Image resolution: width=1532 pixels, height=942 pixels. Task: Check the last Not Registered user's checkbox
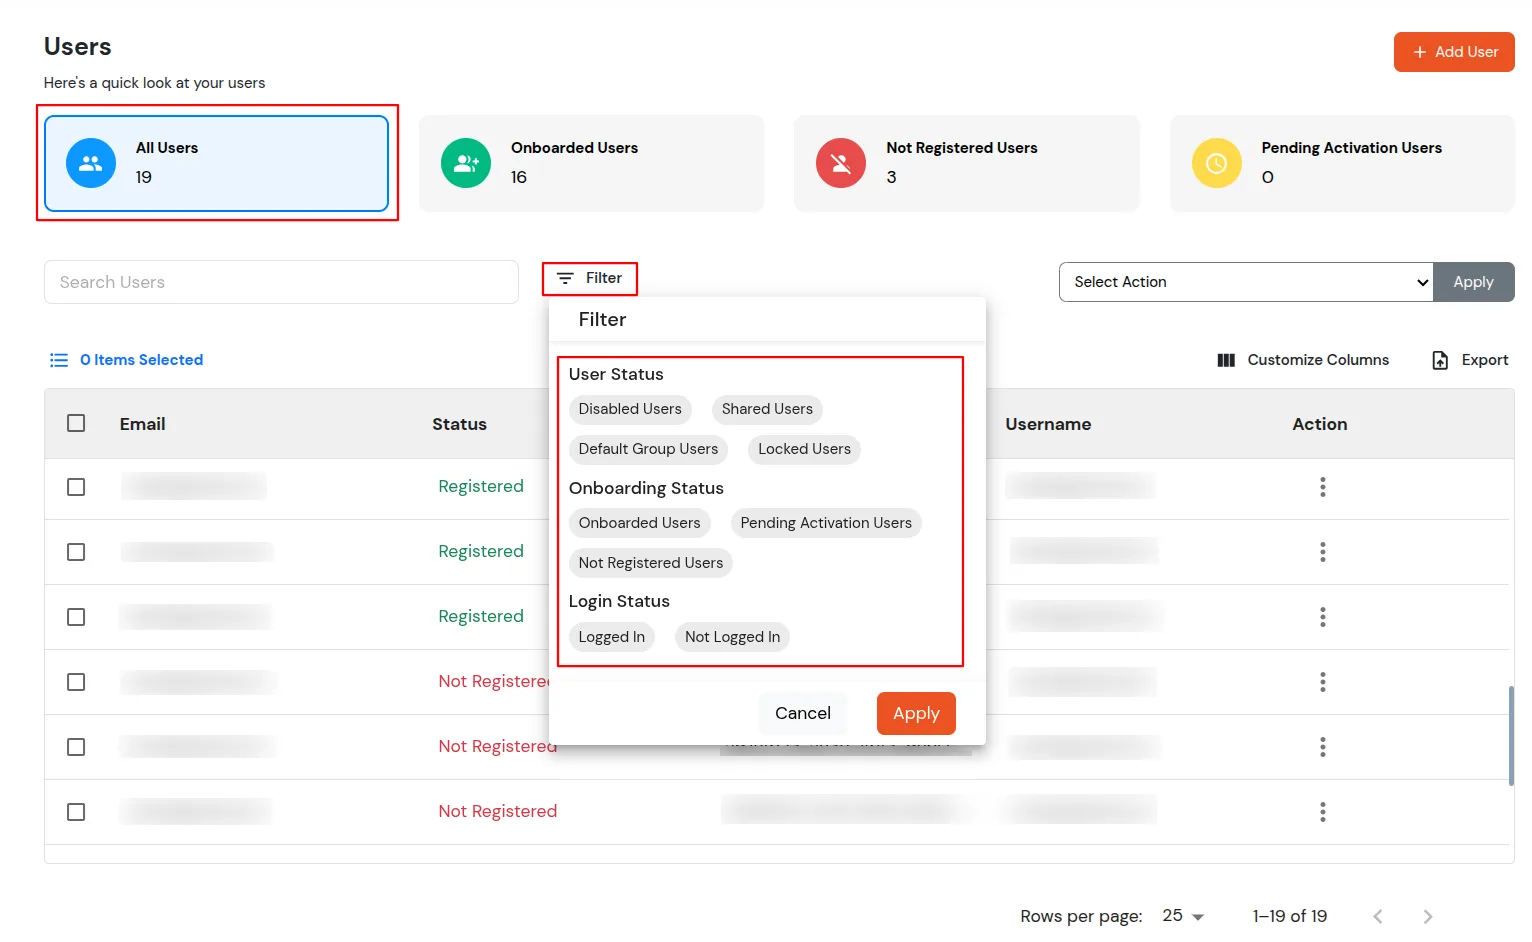coord(76,811)
